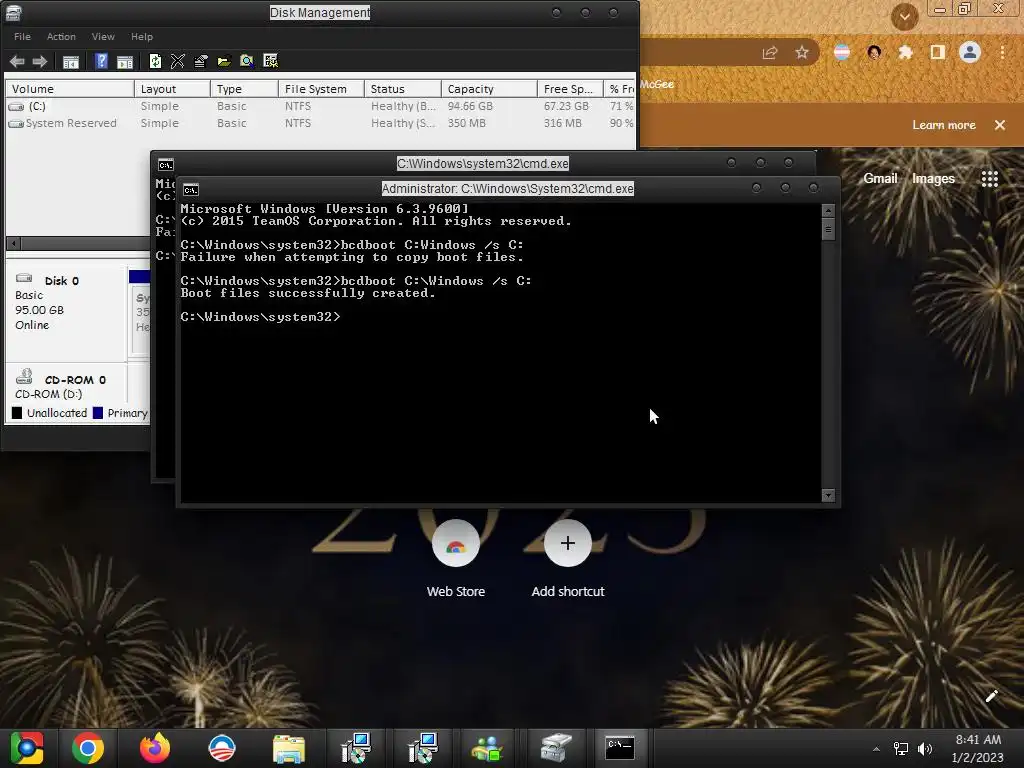Open the Images link
This screenshot has height=768, width=1024.
point(933,178)
